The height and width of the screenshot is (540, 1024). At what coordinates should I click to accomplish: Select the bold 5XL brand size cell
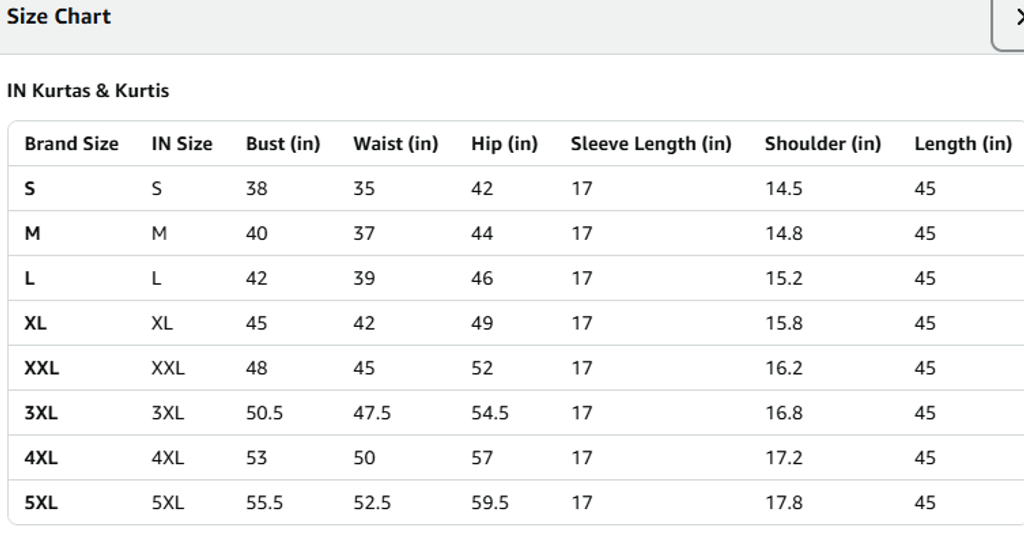40,503
